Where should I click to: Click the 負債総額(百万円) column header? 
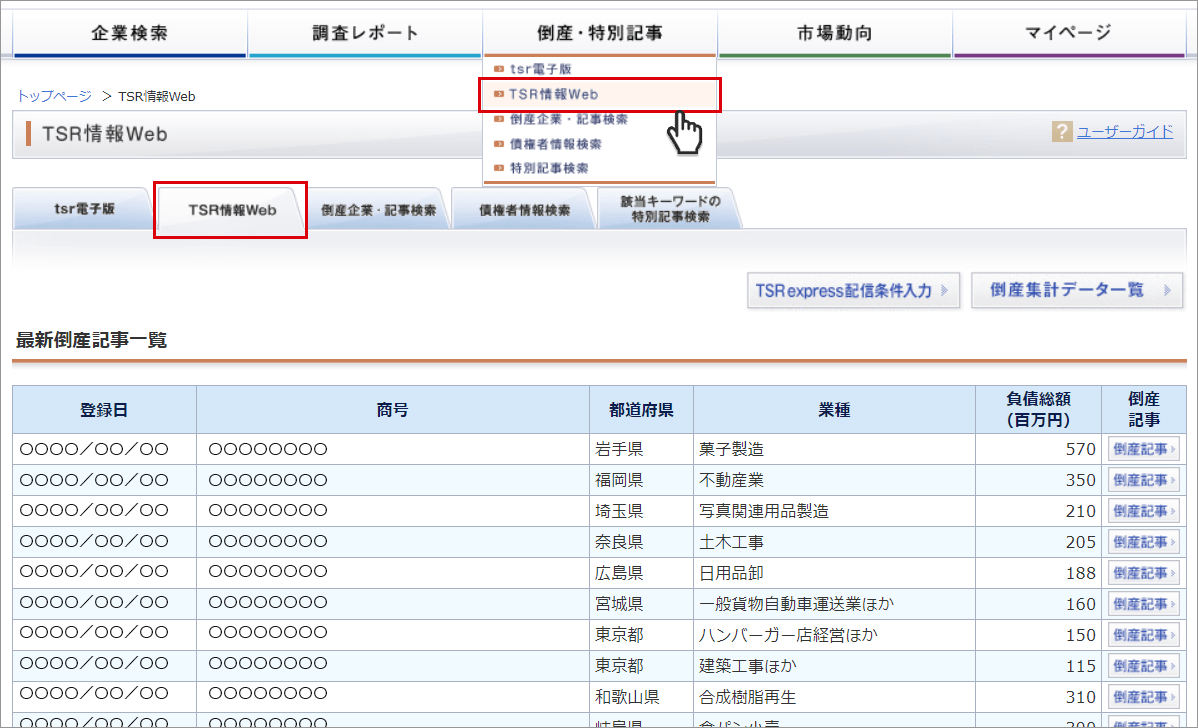(x=1038, y=409)
